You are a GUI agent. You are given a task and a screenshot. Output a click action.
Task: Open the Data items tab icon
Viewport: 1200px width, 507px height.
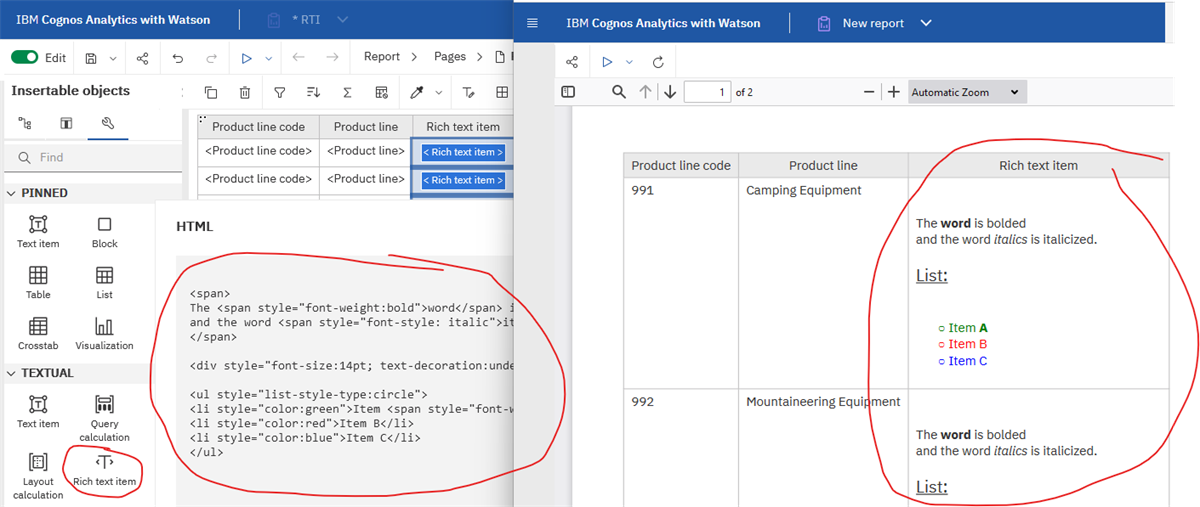66,123
